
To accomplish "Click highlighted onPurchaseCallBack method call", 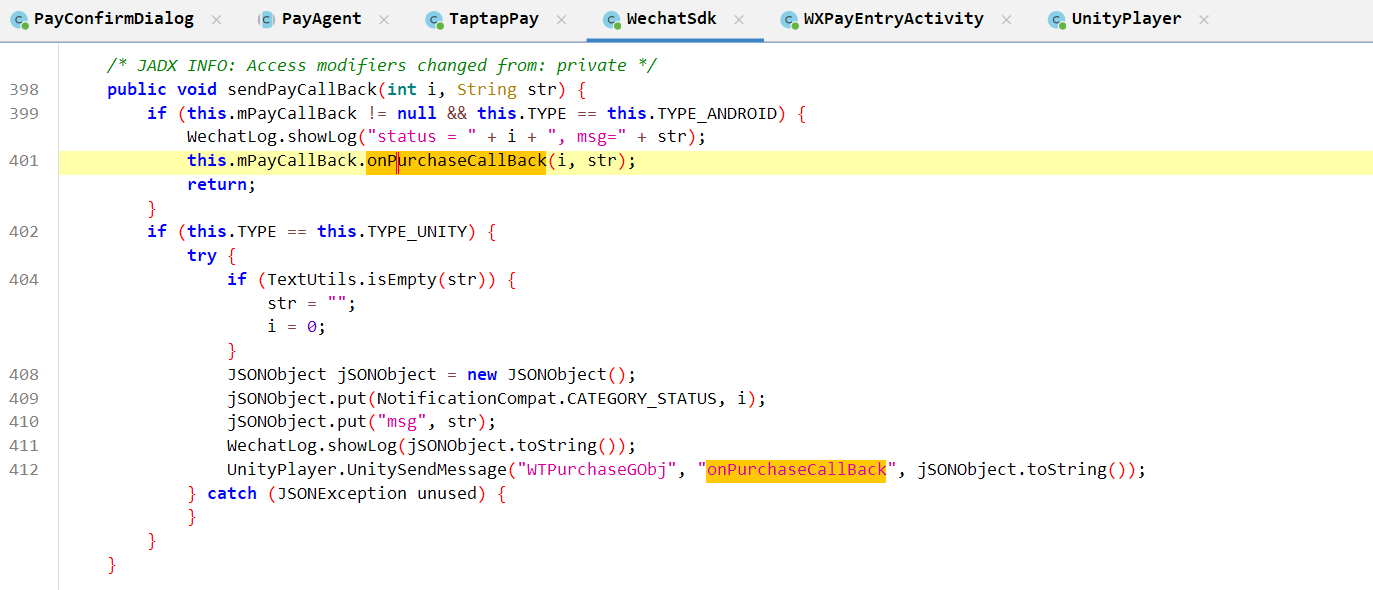I will [456, 161].
